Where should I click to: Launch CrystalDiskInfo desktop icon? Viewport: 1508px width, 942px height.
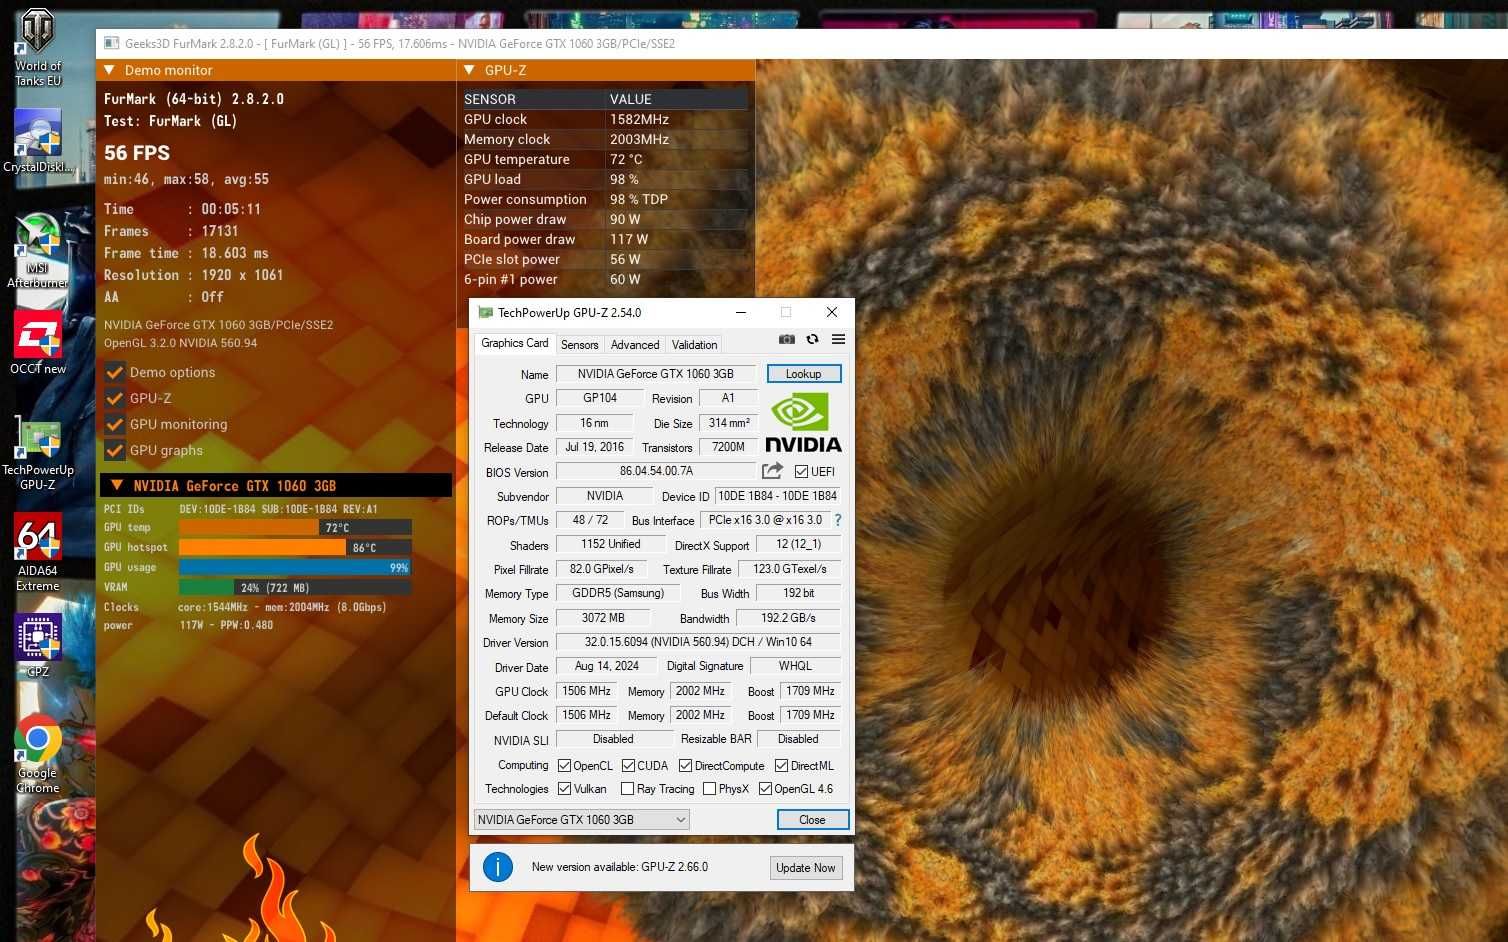pos(38,138)
